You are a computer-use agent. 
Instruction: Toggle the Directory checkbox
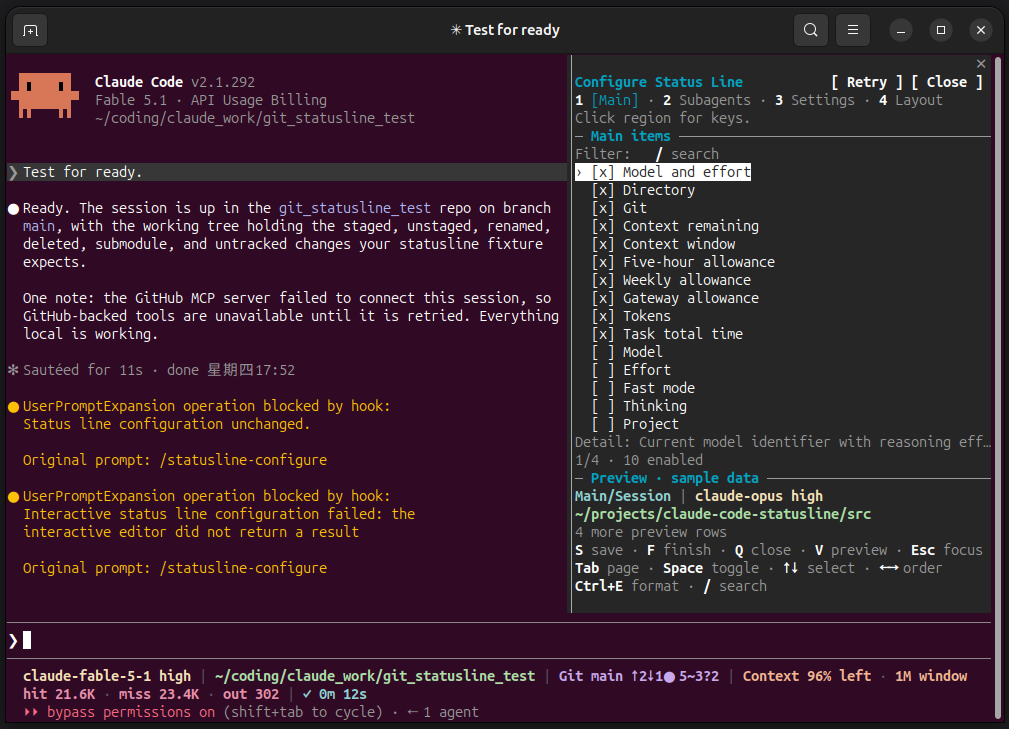602,190
